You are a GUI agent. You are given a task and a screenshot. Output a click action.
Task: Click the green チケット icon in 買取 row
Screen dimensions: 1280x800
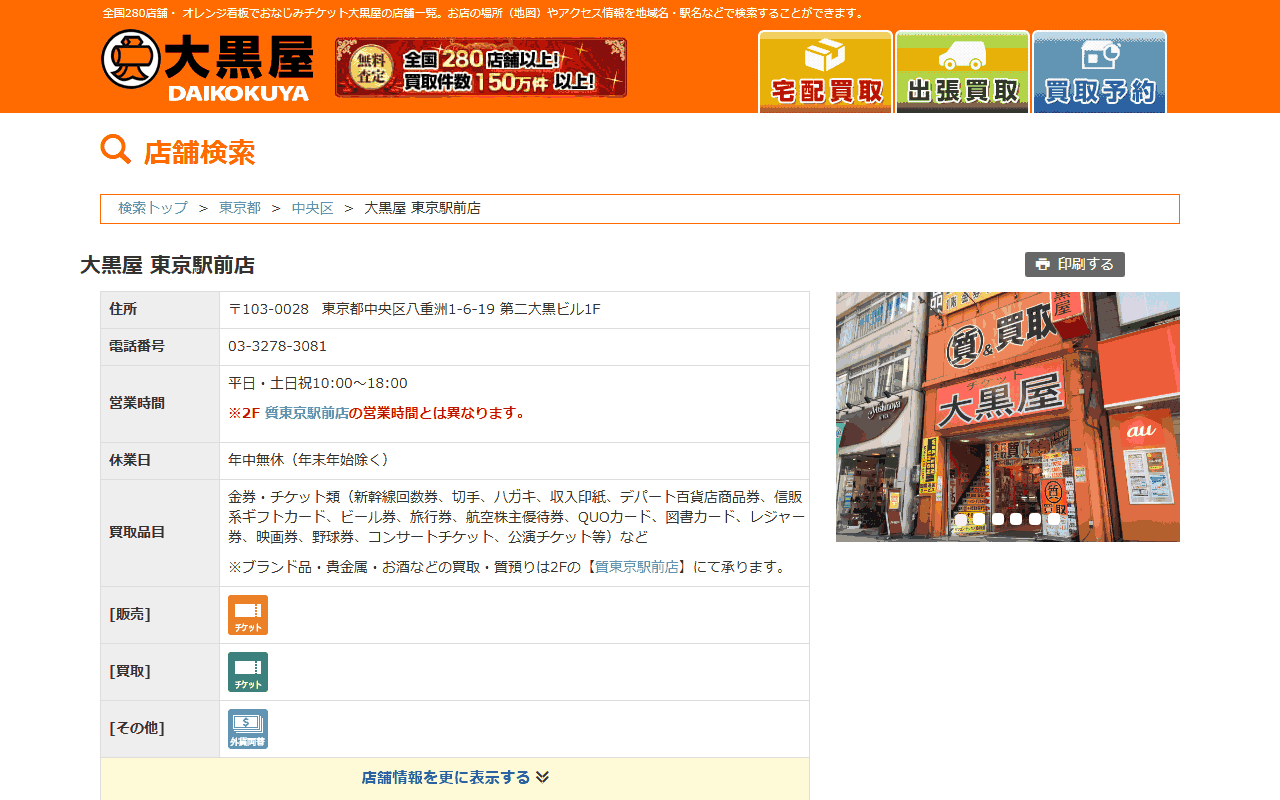coord(248,672)
